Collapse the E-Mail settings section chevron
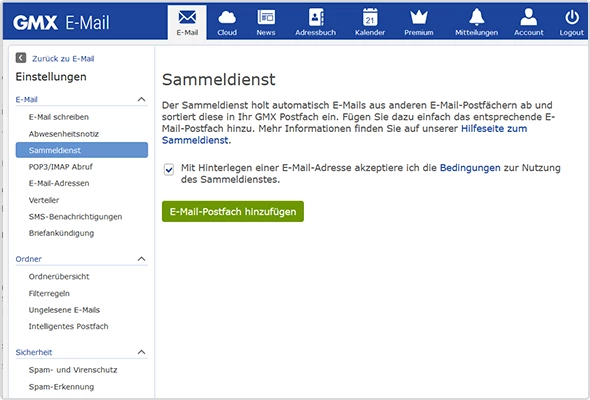 pyautogui.click(x=141, y=99)
